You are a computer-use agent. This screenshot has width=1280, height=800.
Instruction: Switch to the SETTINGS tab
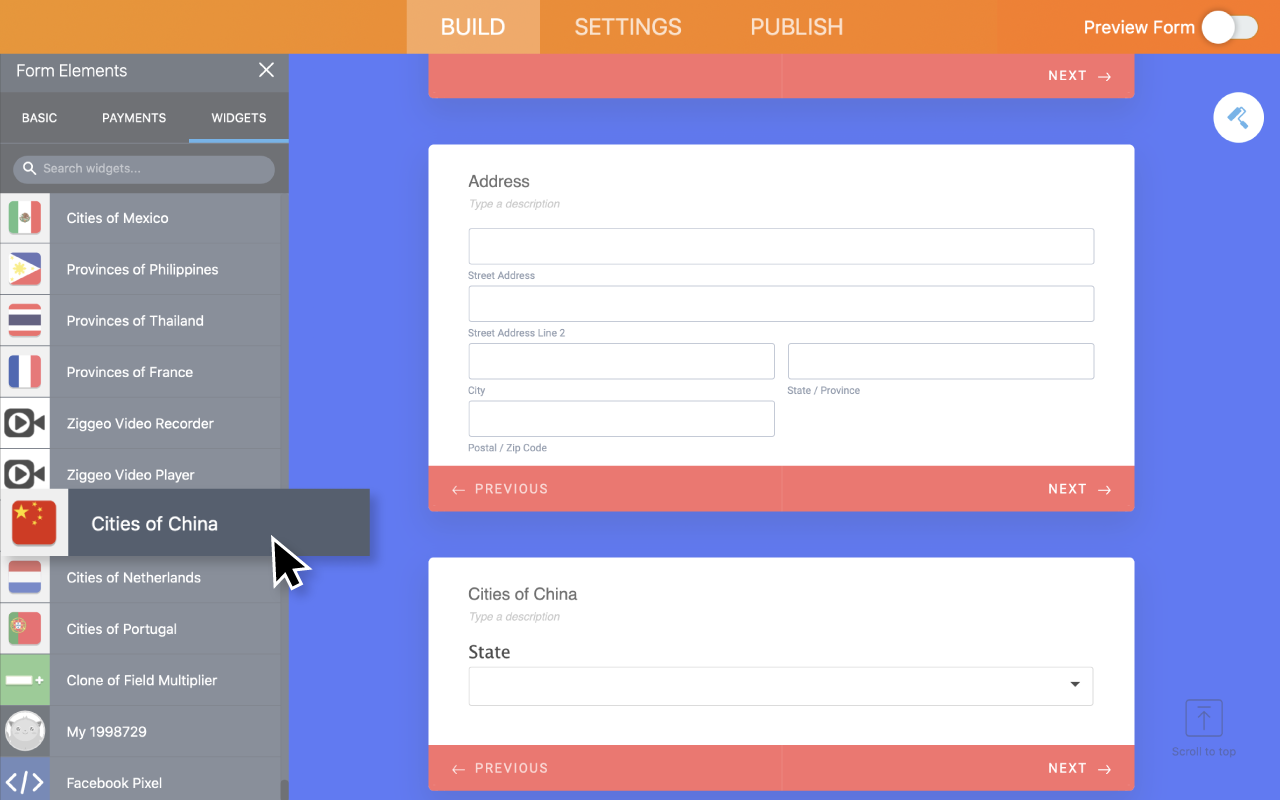tap(628, 27)
